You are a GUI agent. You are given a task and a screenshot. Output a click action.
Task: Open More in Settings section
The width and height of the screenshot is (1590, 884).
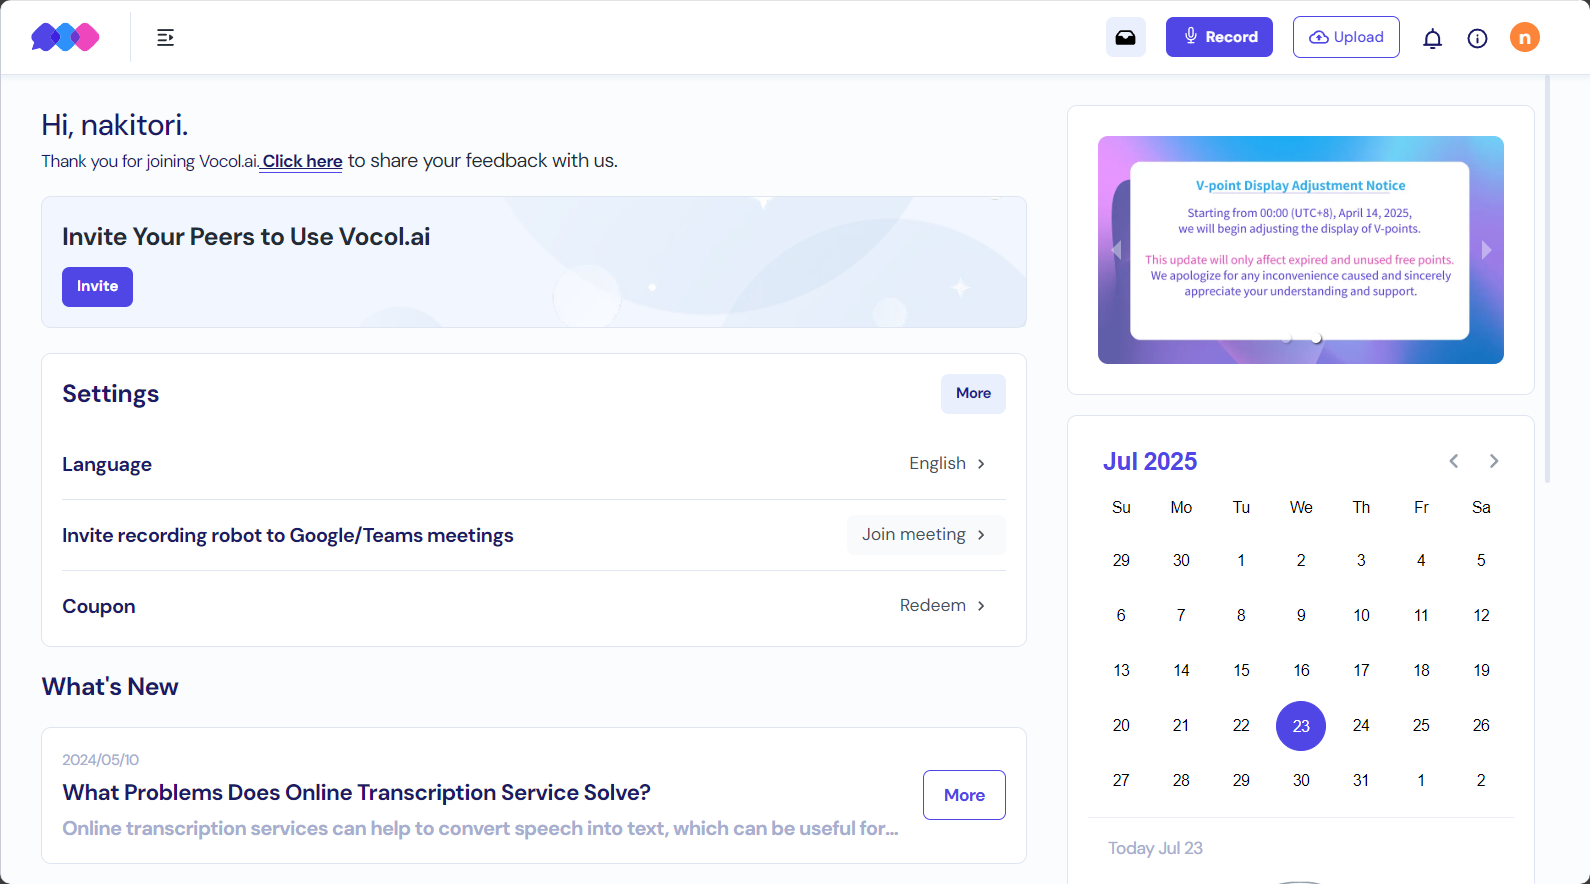coord(973,394)
